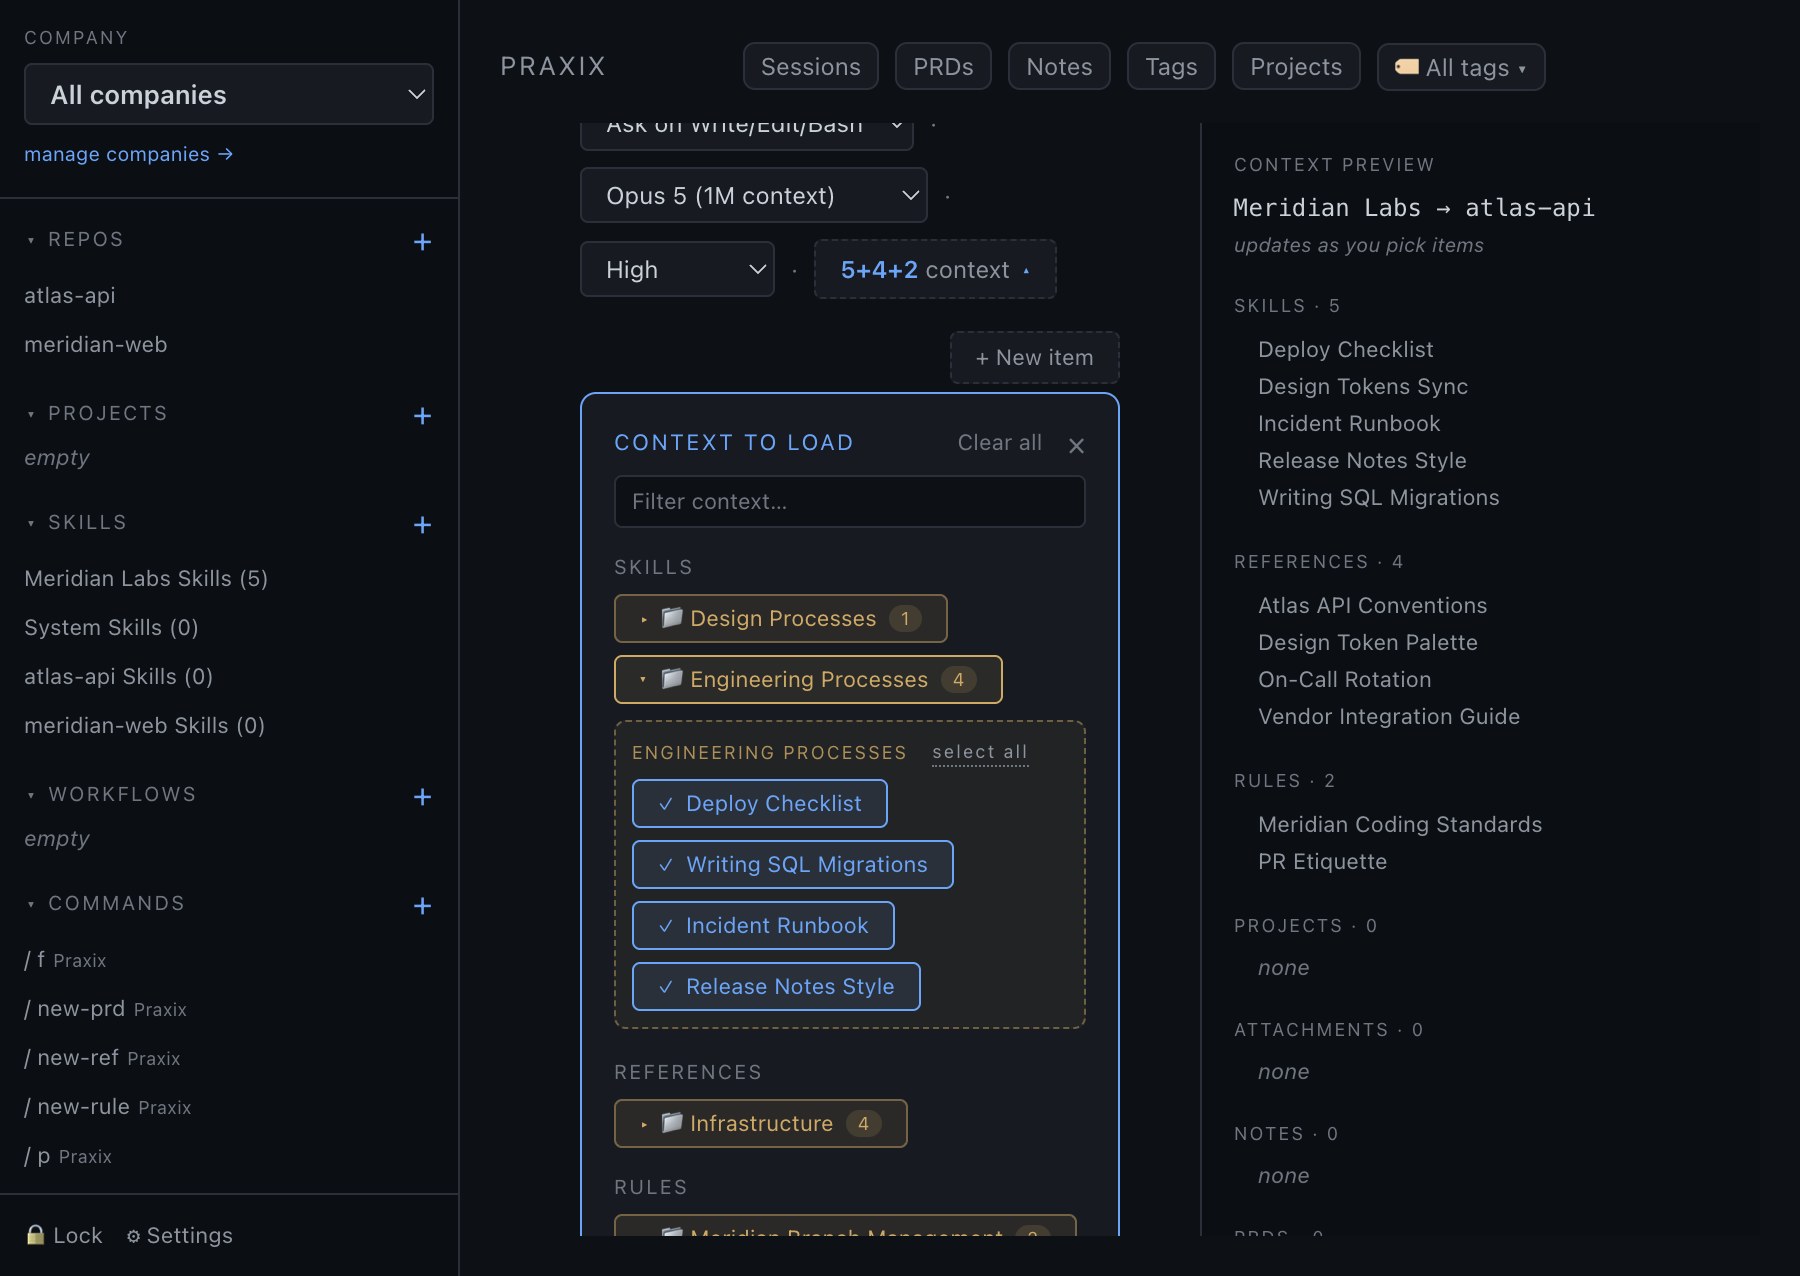Uncheck the Deploy Checklist skill

click(x=760, y=804)
